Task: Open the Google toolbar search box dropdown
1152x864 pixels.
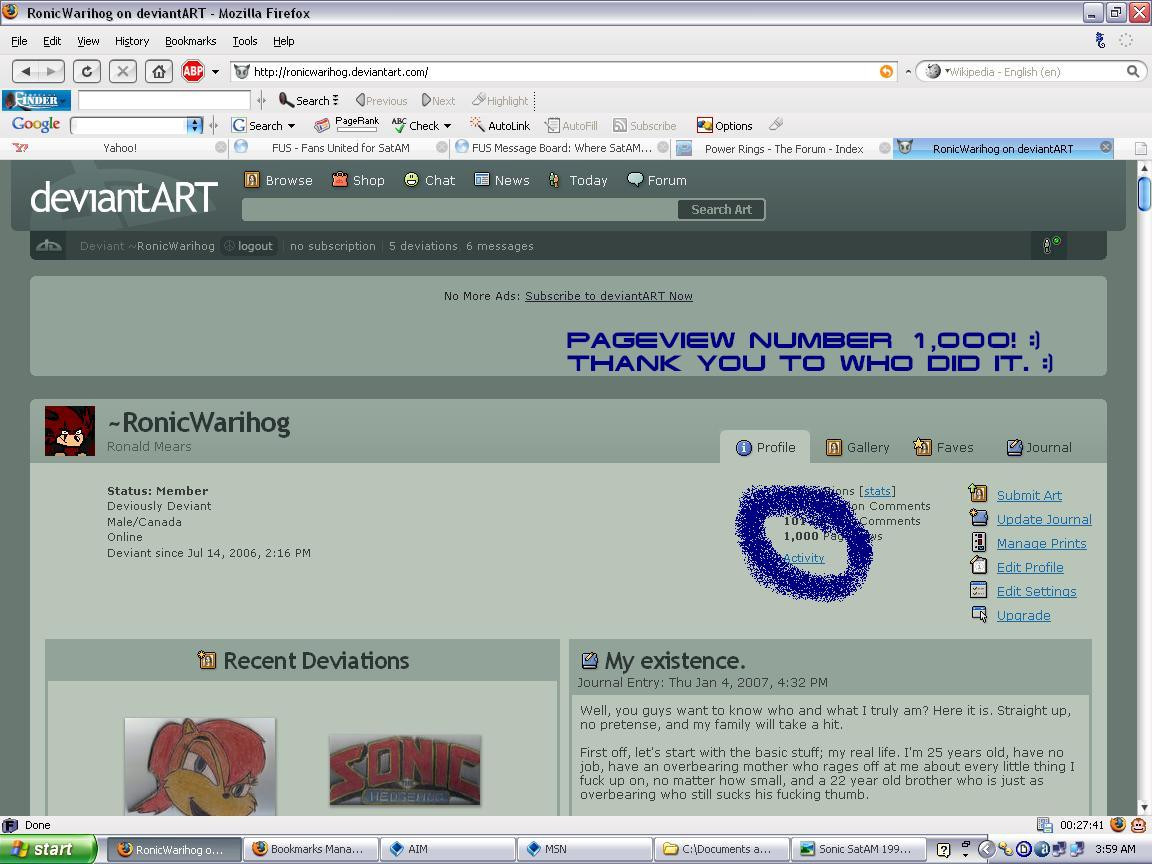Action: [x=195, y=126]
